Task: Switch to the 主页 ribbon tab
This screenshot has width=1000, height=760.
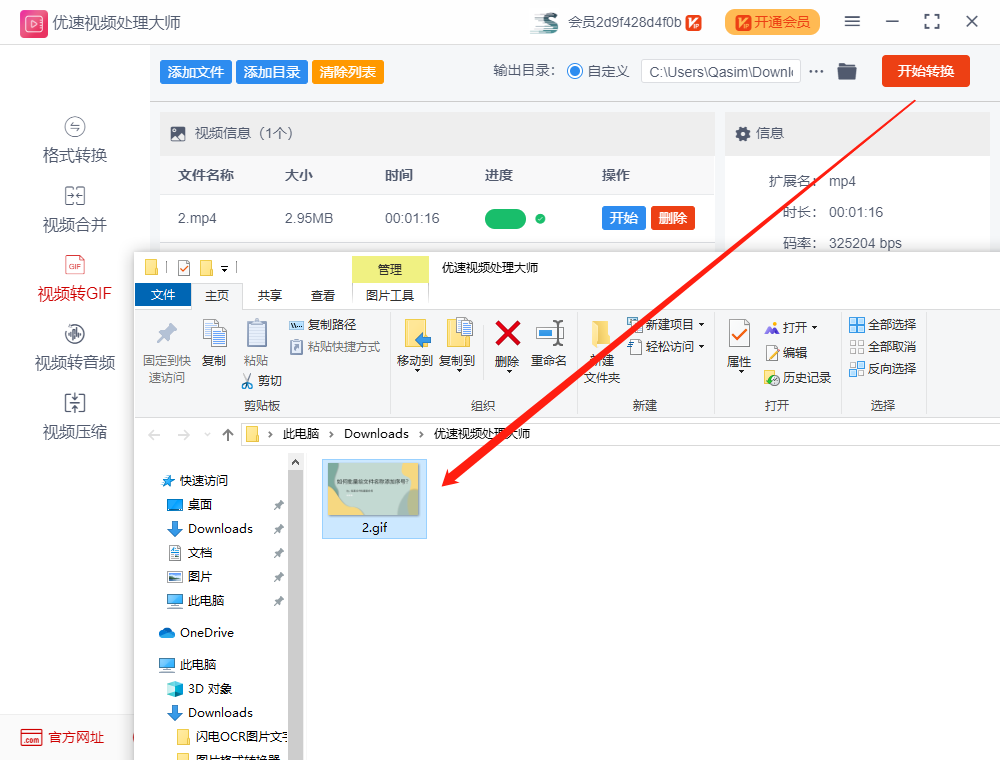Action: pyautogui.click(x=217, y=295)
